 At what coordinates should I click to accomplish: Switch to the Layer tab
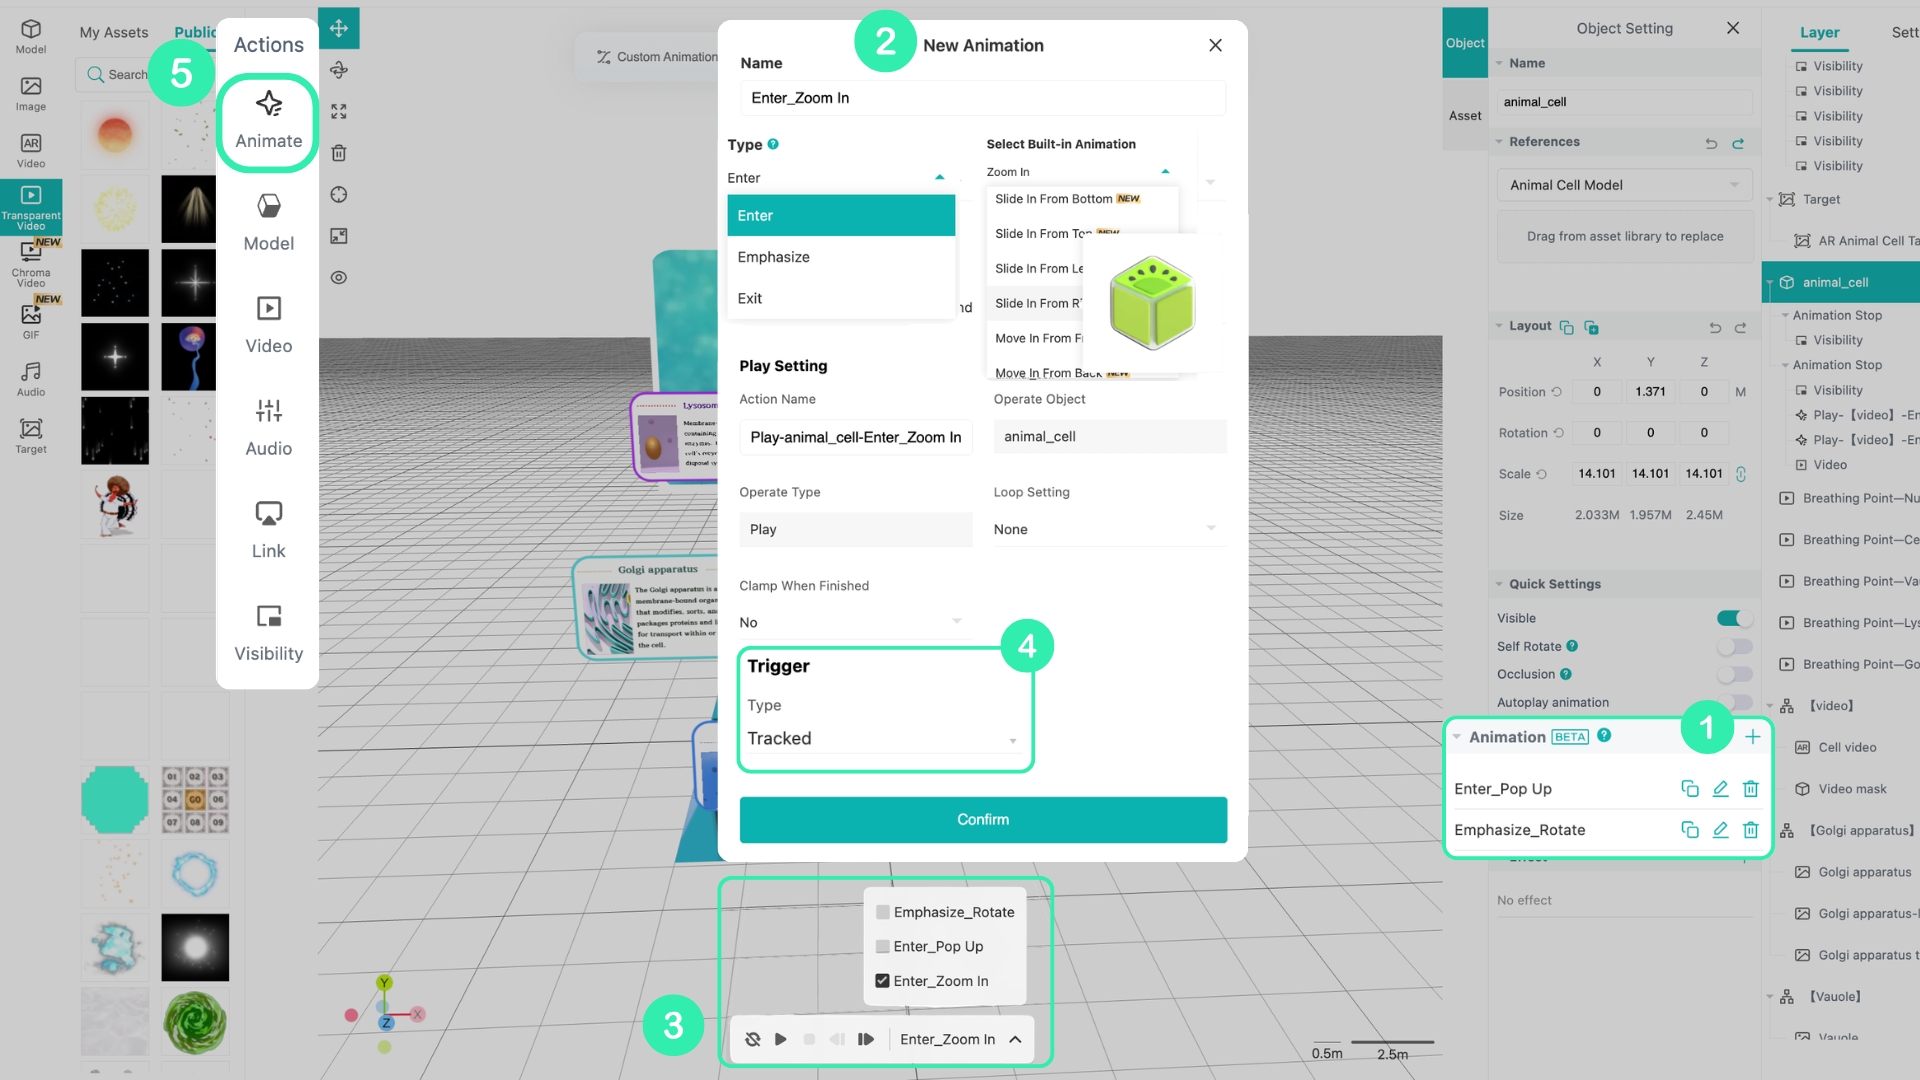[1819, 32]
